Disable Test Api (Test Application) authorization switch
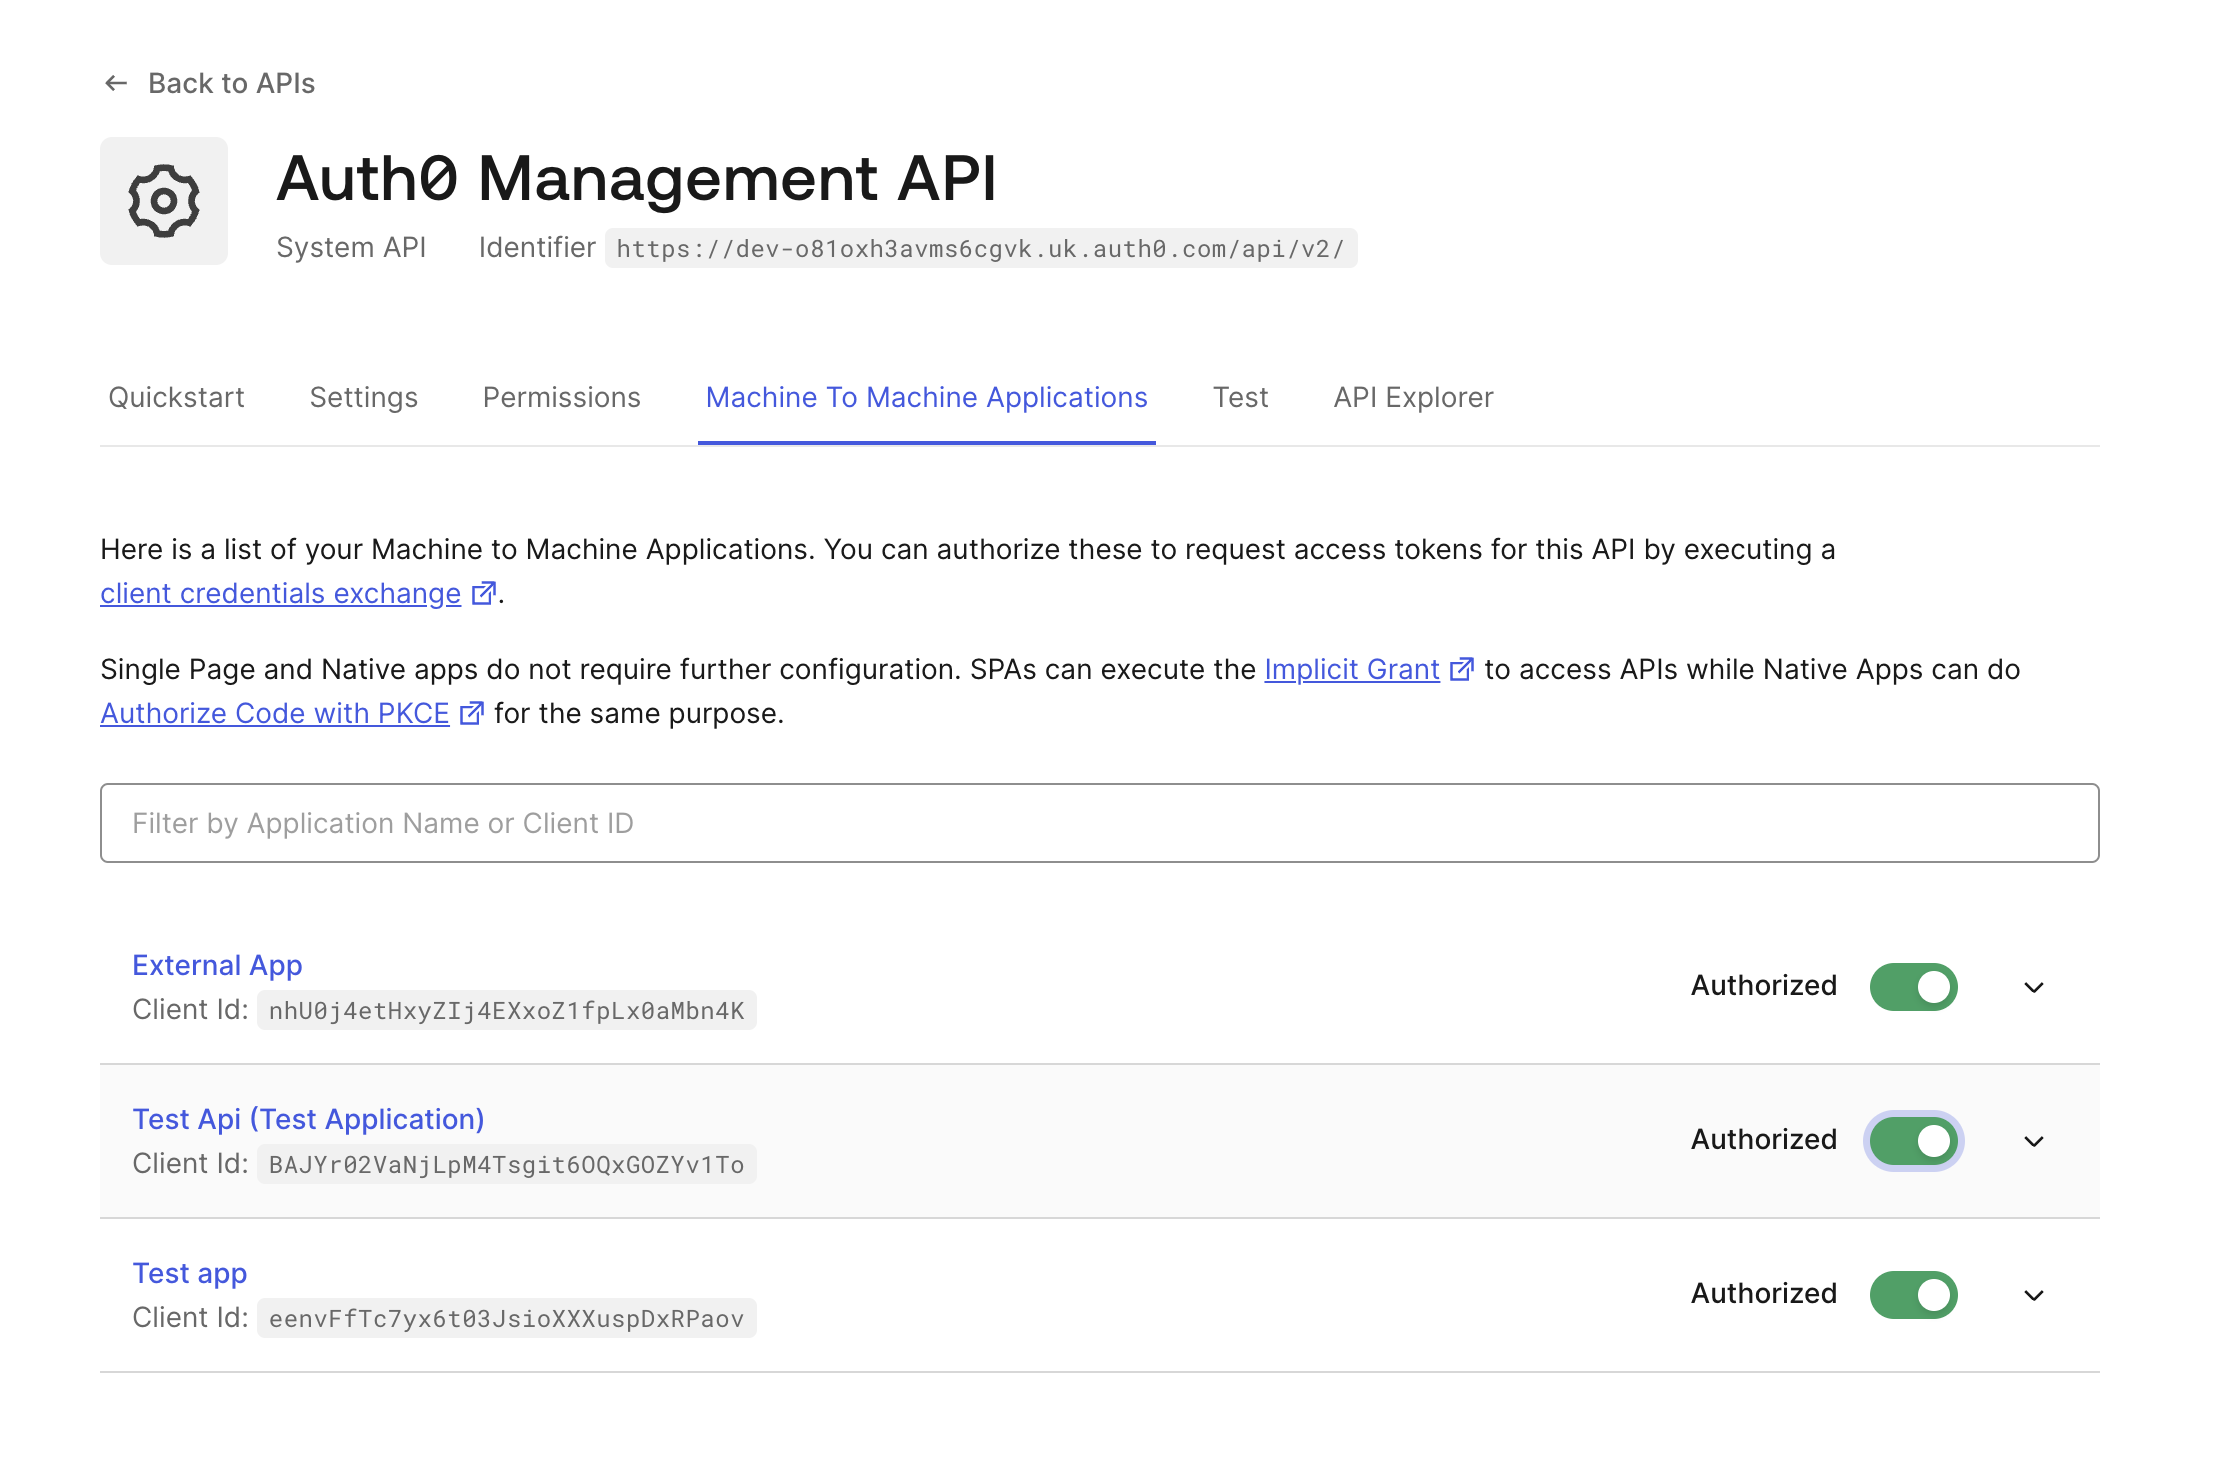This screenshot has height=1466, width=2232. pos(1913,1141)
